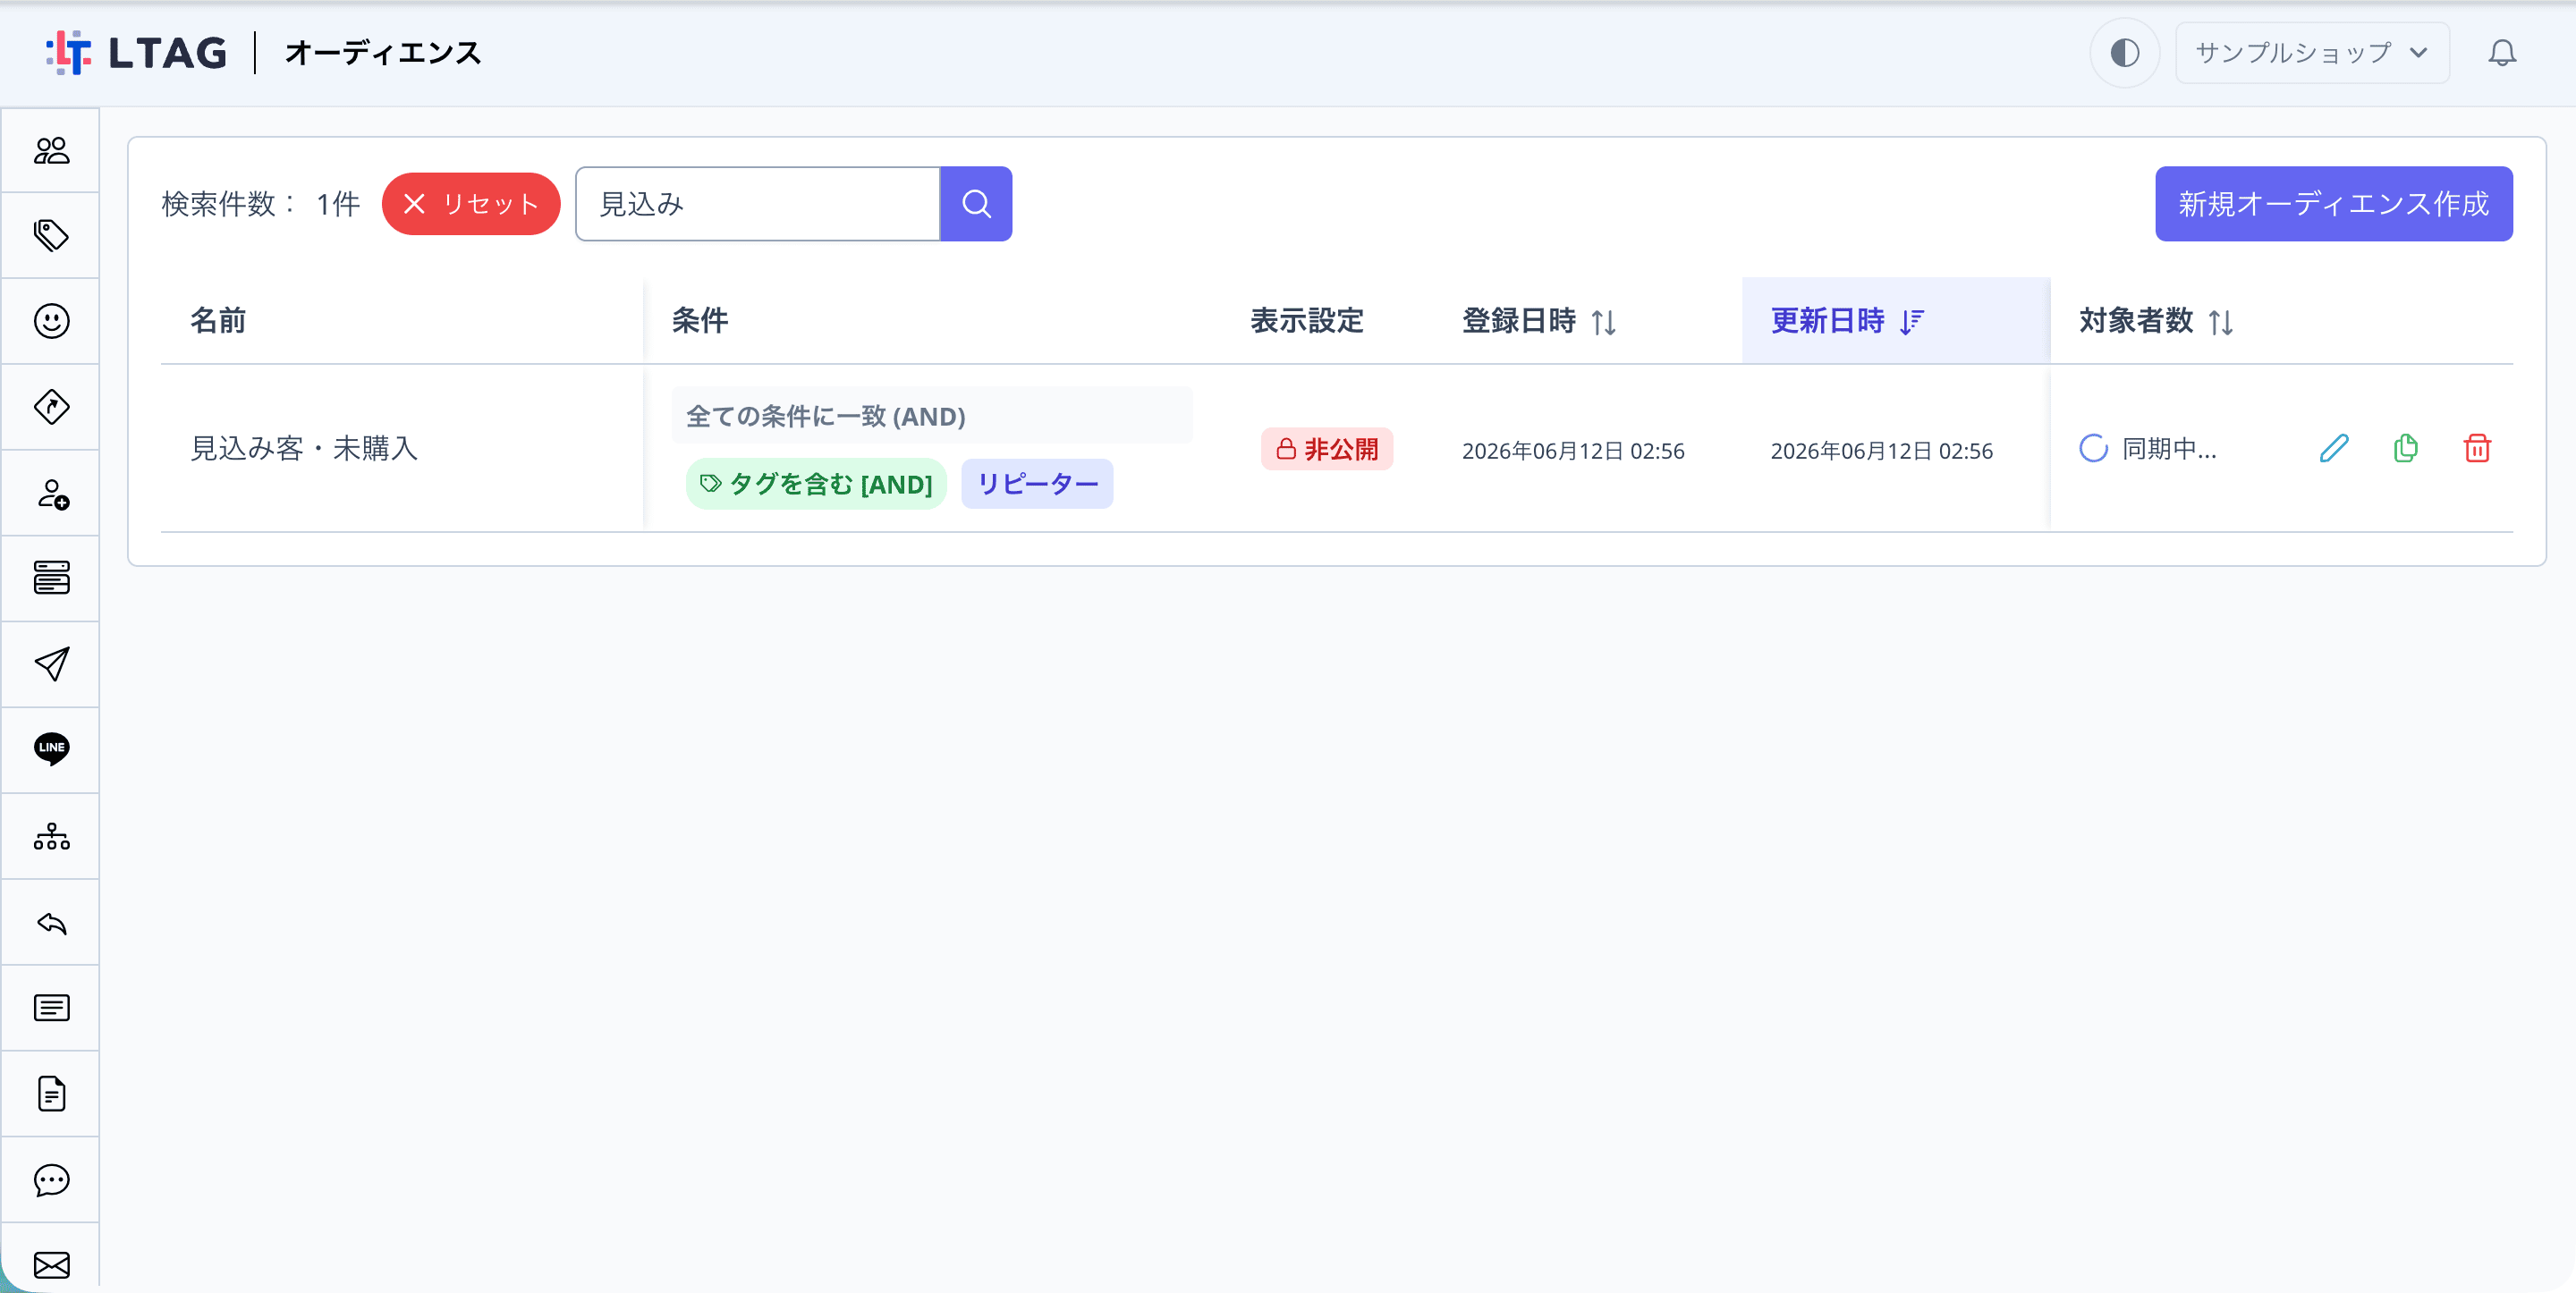The height and width of the screenshot is (1293, 2576).
Task: Expand the サンプルショップ shop dropdown
Action: coord(2312,52)
